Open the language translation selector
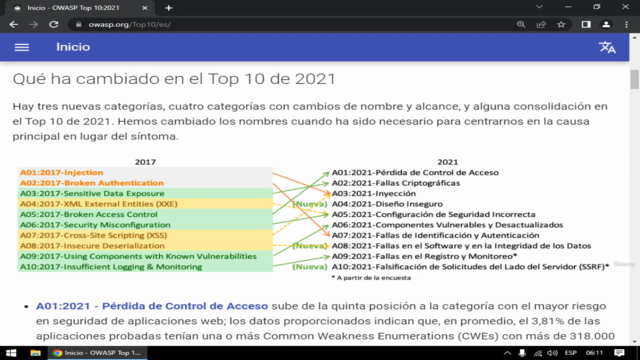Viewport: 640px width, 360px height. coord(607,47)
